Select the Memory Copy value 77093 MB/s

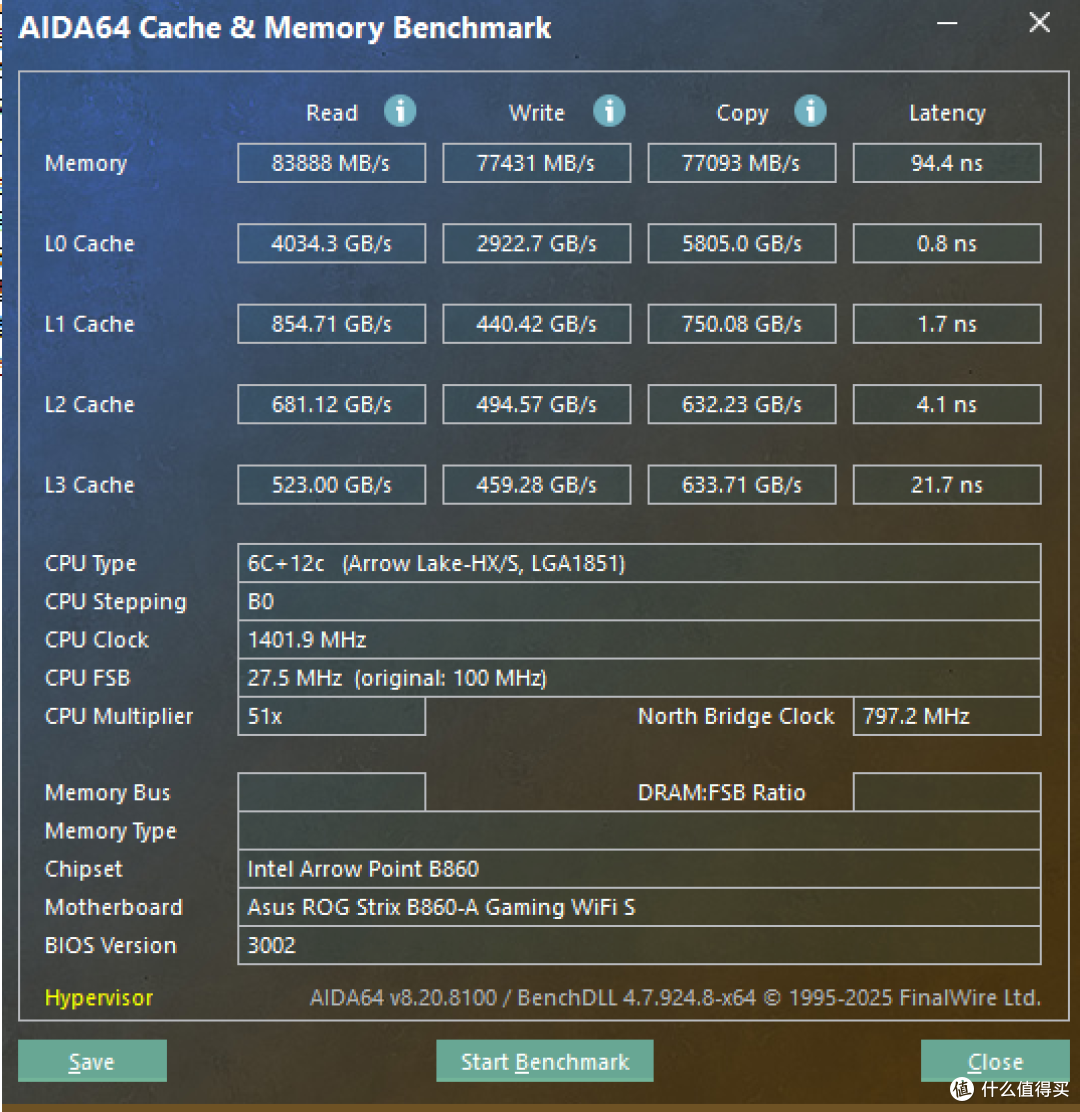click(741, 163)
